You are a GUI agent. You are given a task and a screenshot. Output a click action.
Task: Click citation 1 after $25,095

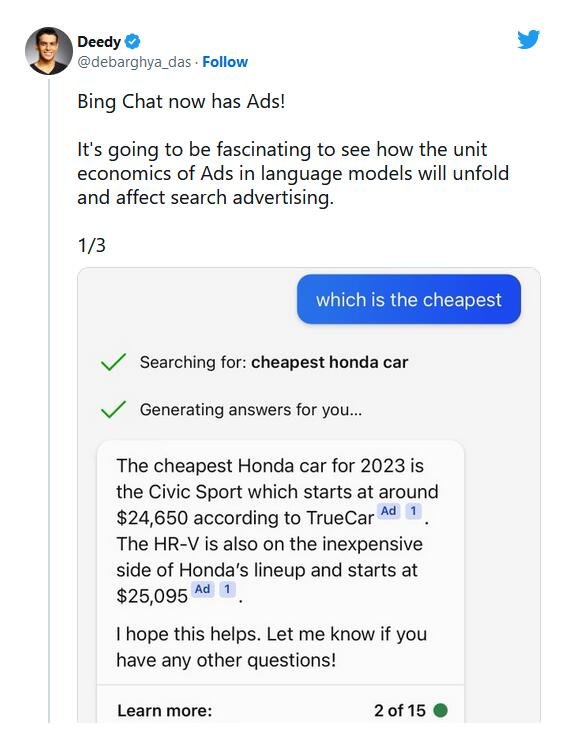[227, 589]
